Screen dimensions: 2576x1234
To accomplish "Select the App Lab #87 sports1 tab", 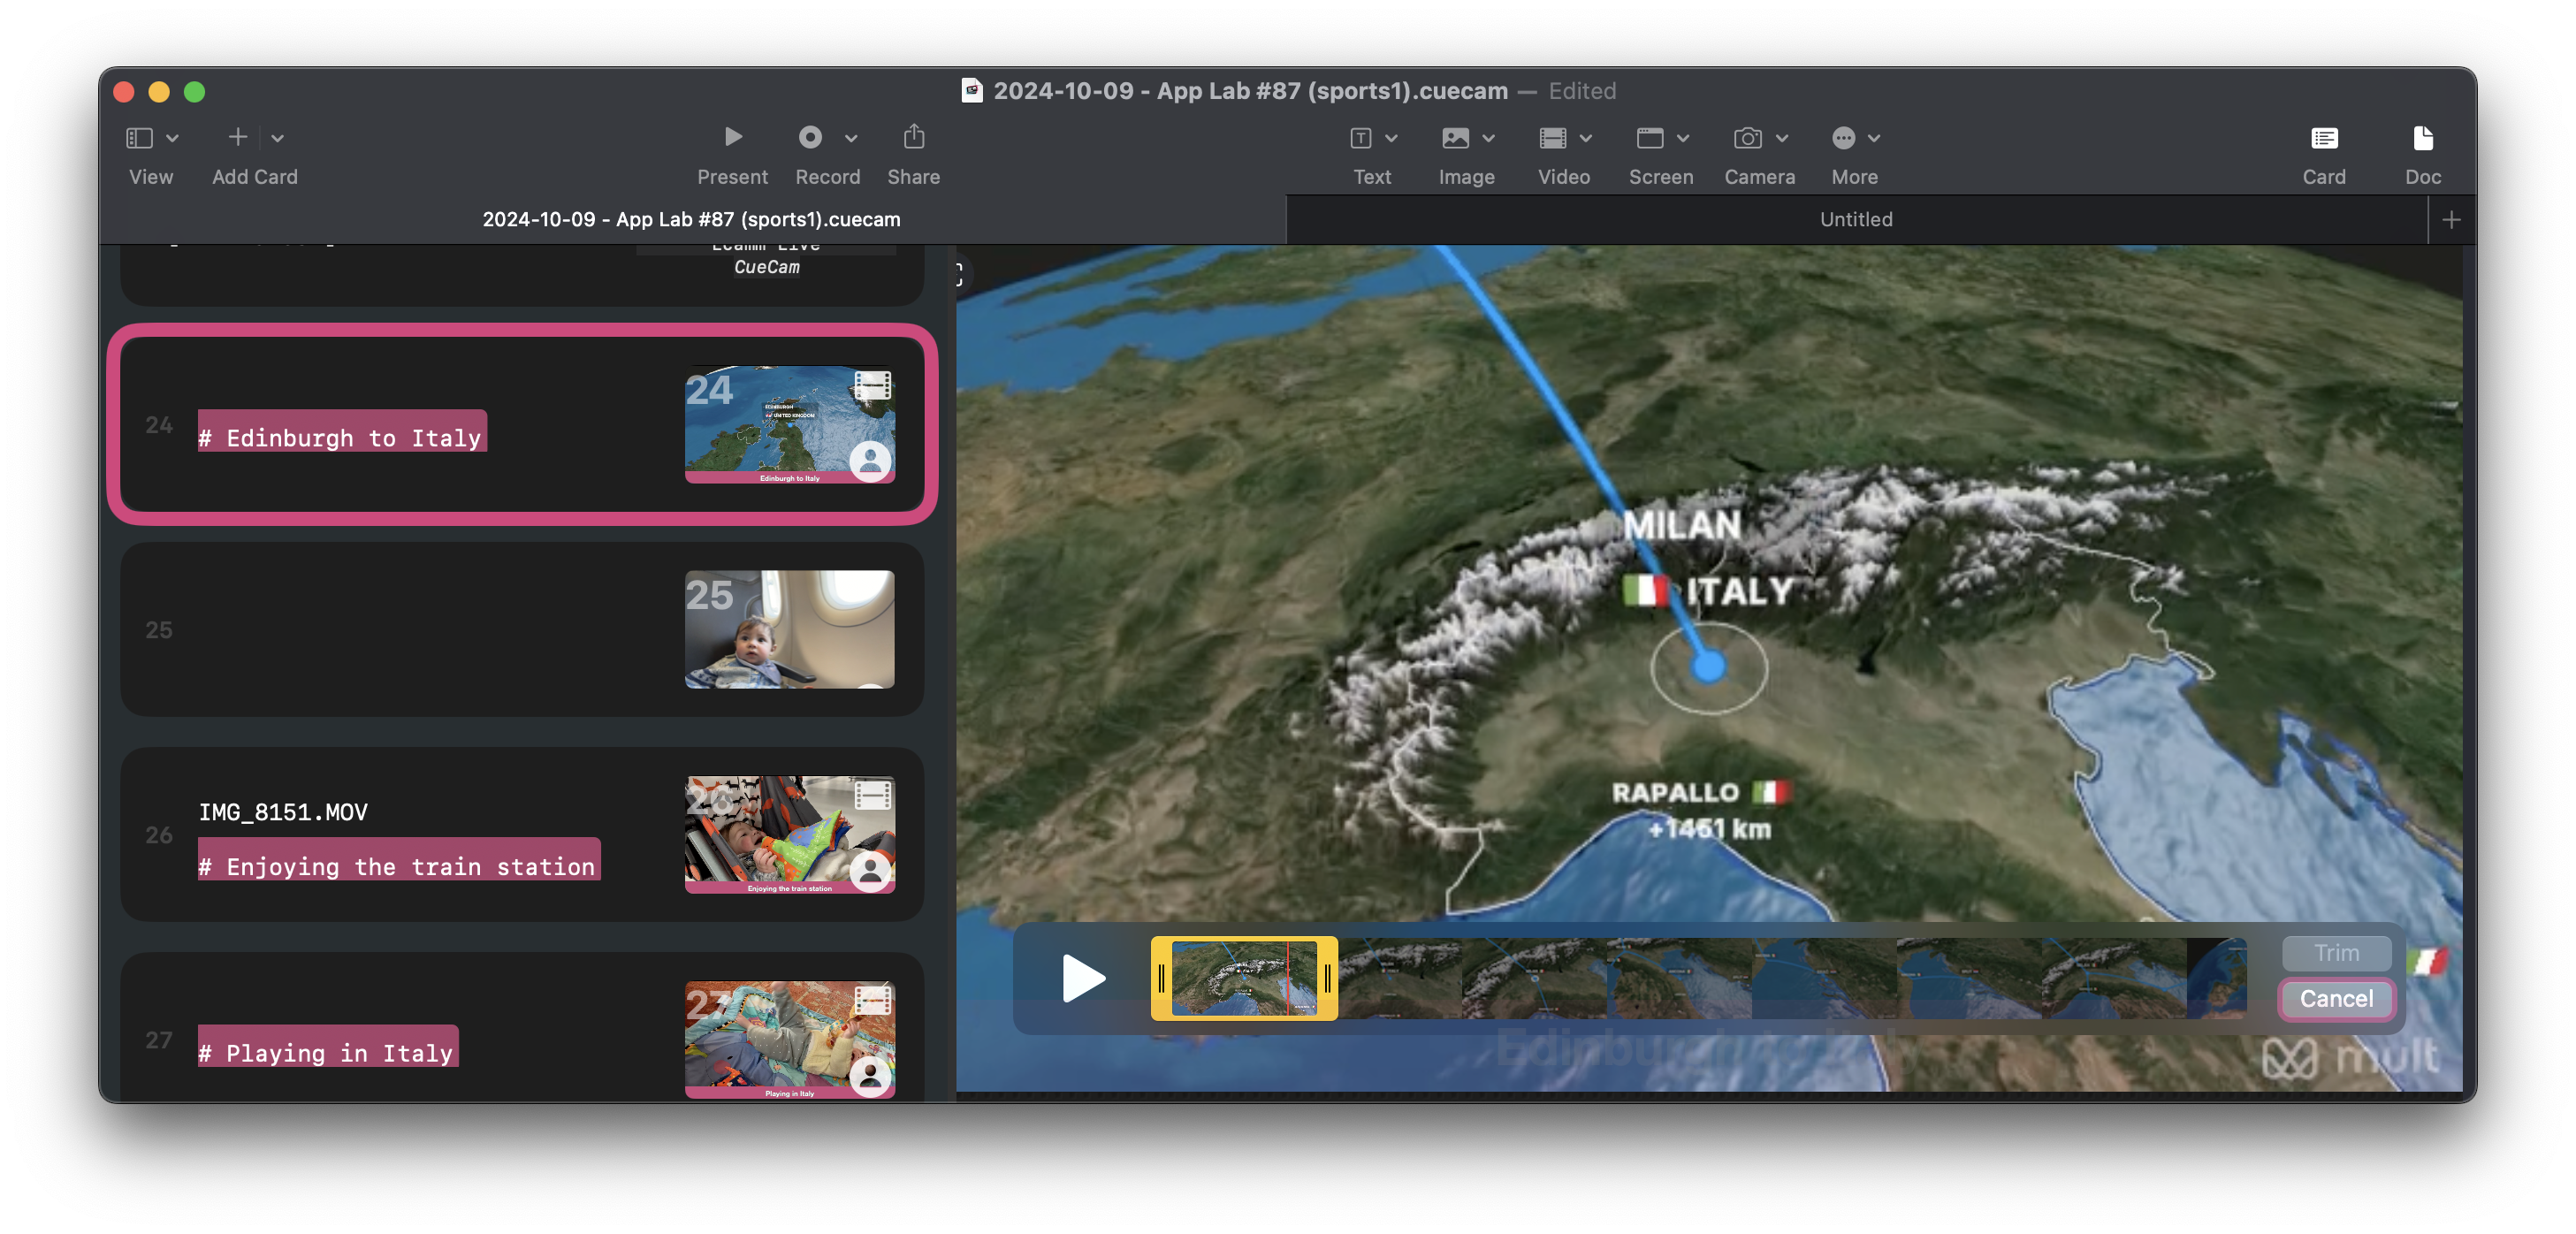I will (691, 219).
